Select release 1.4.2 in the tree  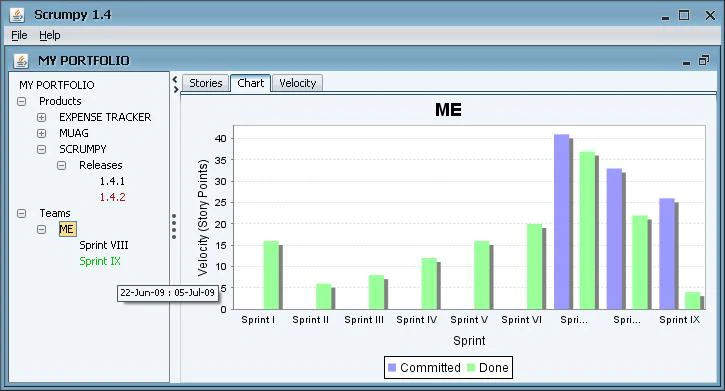[112, 197]
